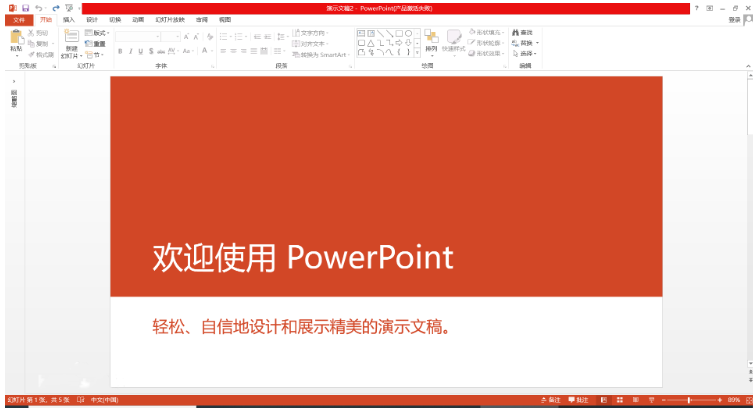The width and height of the screenshot is (753, 408).
Task: Click the Format Painter (格式刷) icon
Action: (41, 54)
